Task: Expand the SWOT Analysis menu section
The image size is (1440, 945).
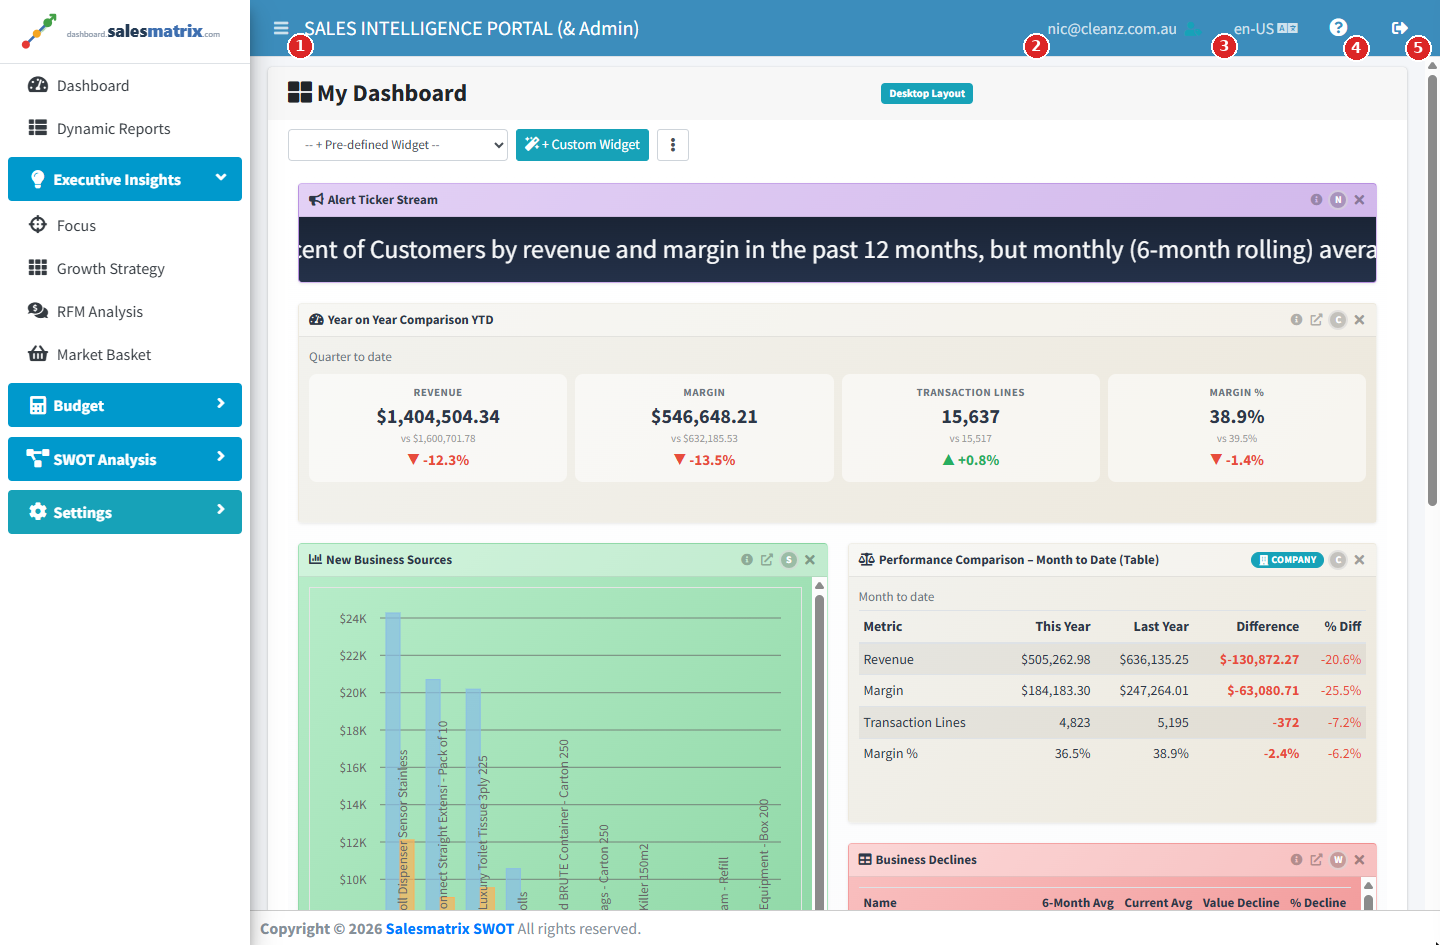Action: (x=125, y=459)
